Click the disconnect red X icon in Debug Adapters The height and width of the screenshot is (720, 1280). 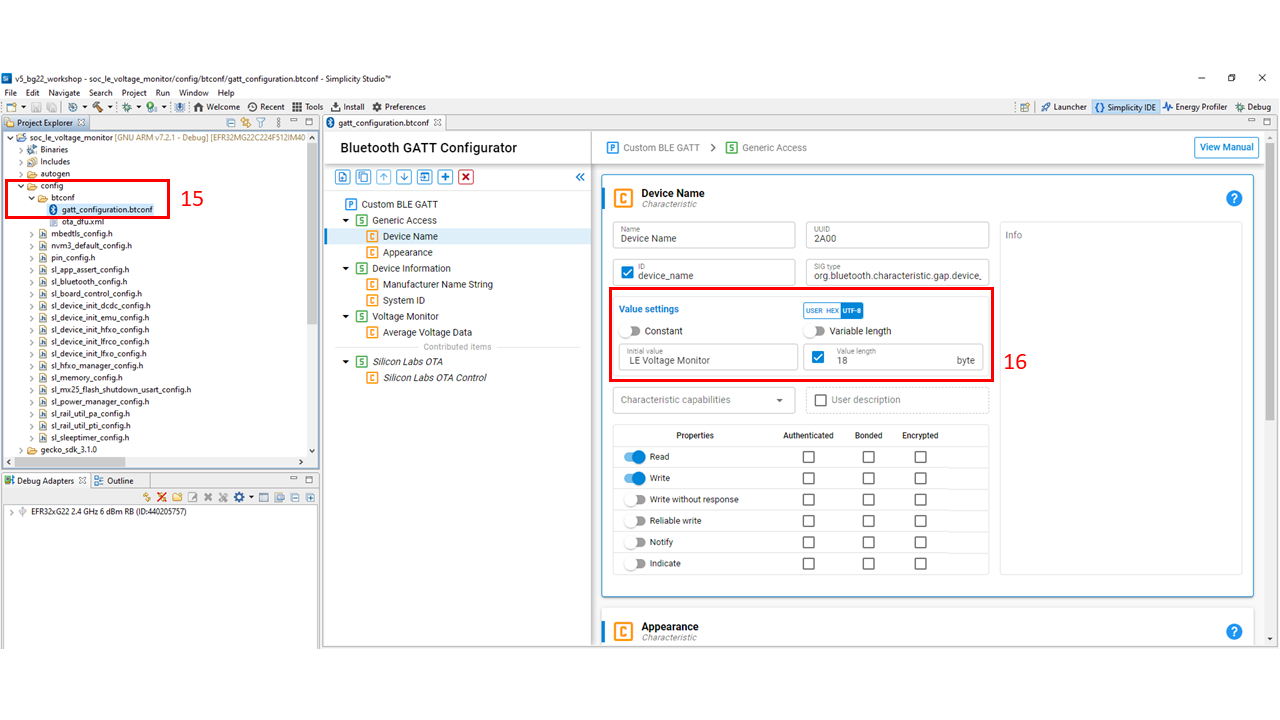point(161,497)
